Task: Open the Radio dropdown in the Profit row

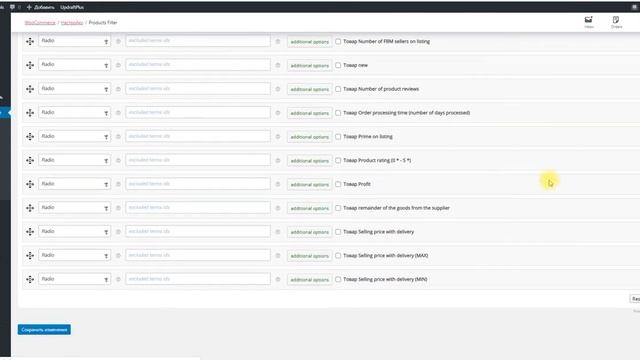Action: point(74,184)
